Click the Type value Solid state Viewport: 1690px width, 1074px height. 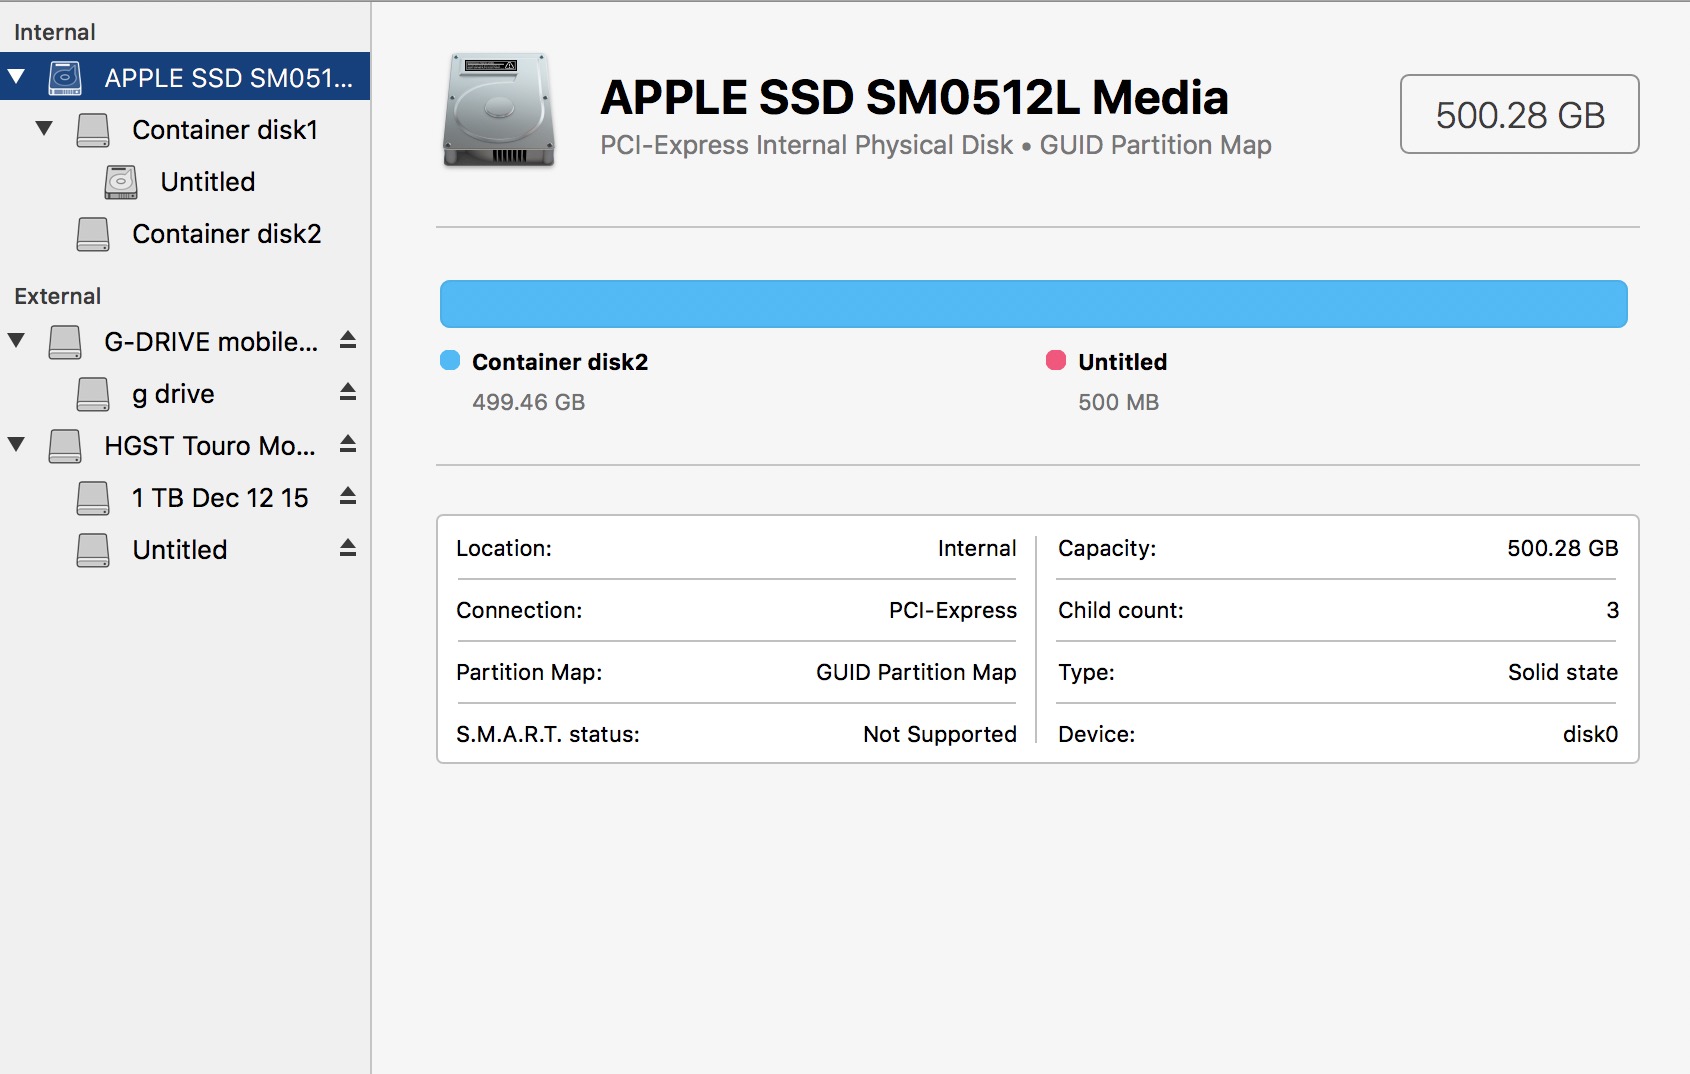(1563, 672)
